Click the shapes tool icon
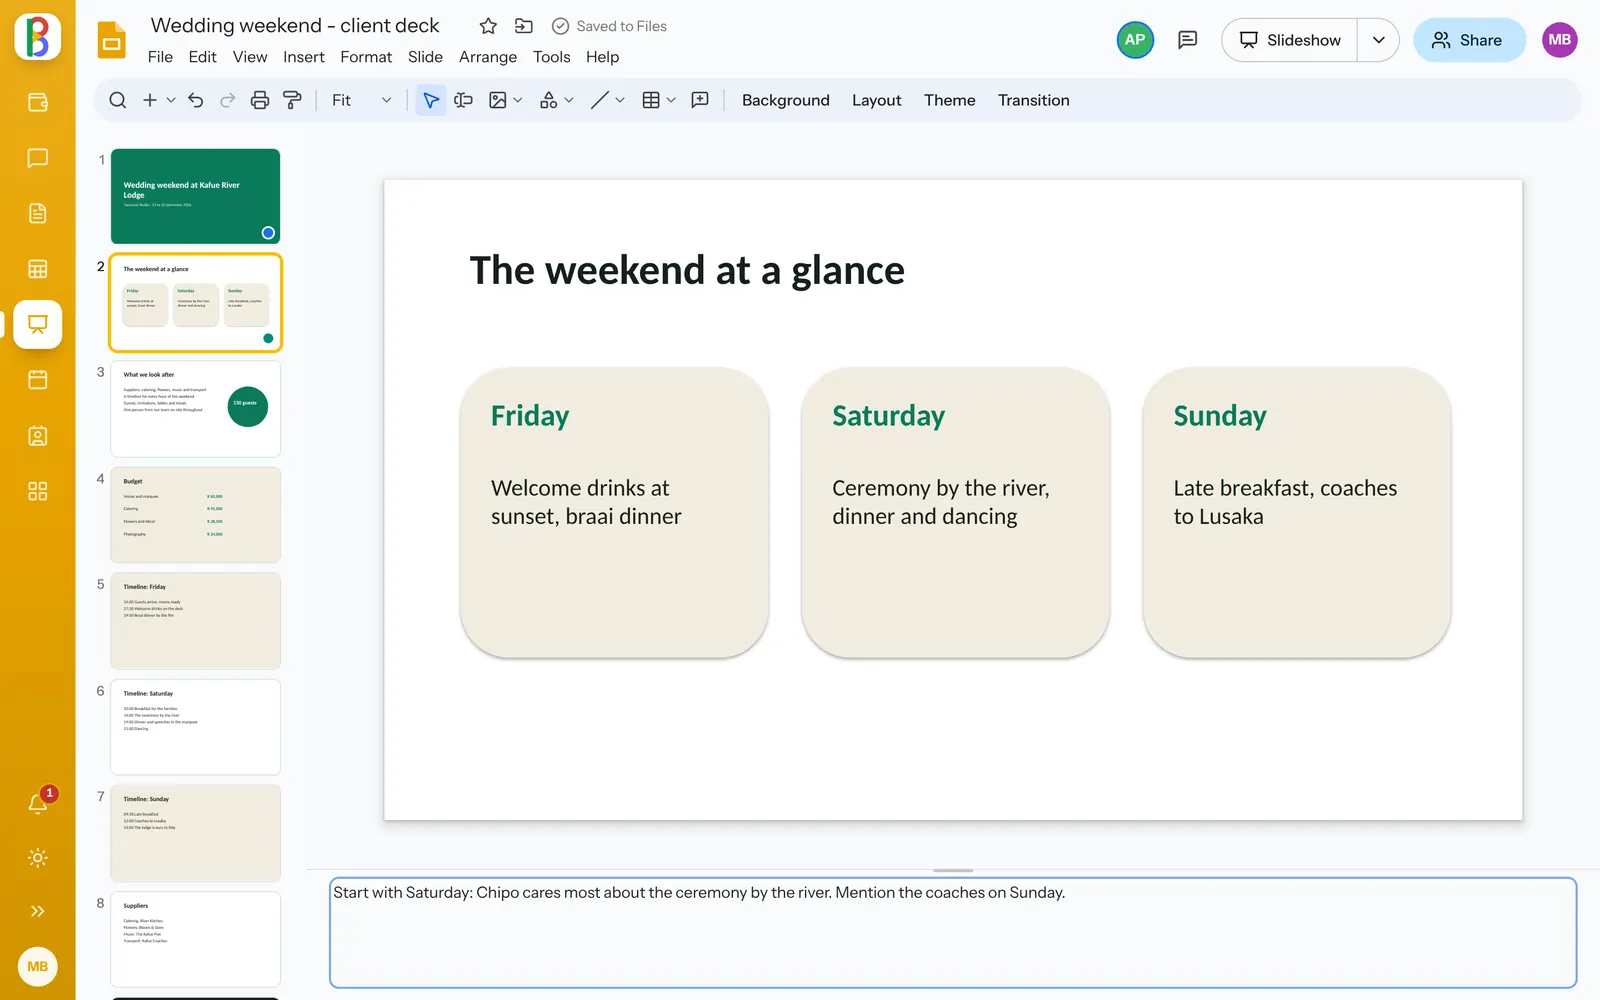This screenshot has height=1000, width=1600. [548, 100]
